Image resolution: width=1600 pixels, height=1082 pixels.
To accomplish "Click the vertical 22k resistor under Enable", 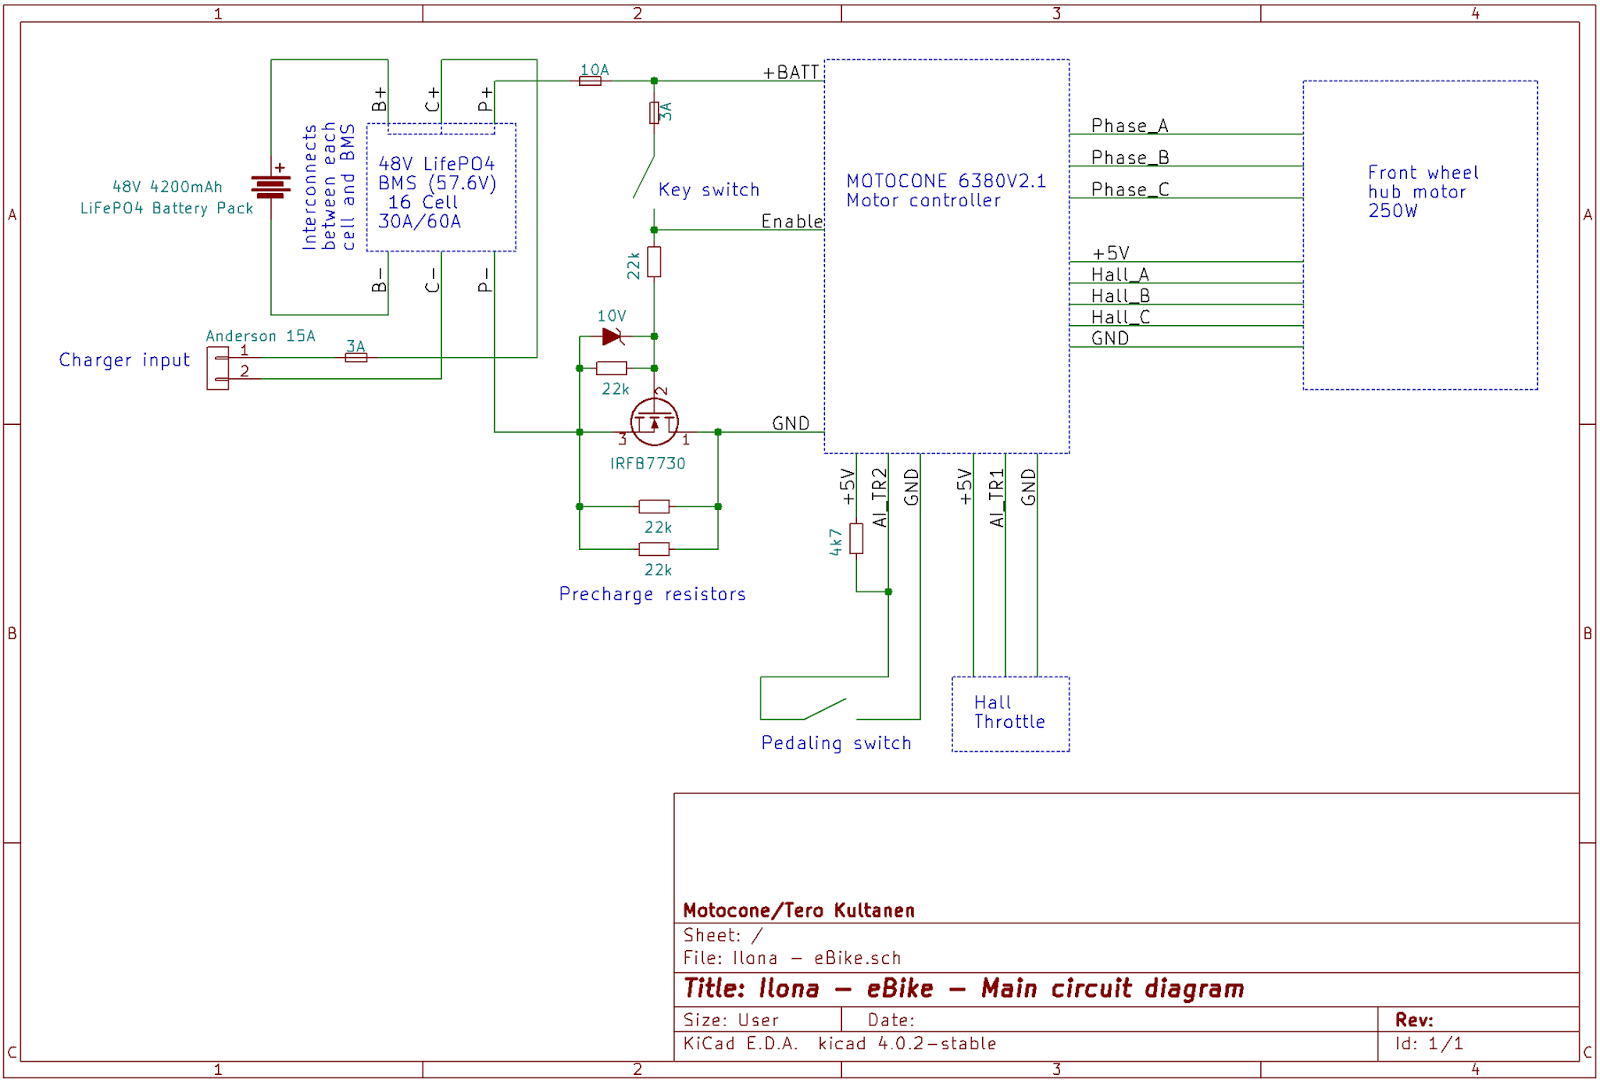I will [x=654, y=262].
